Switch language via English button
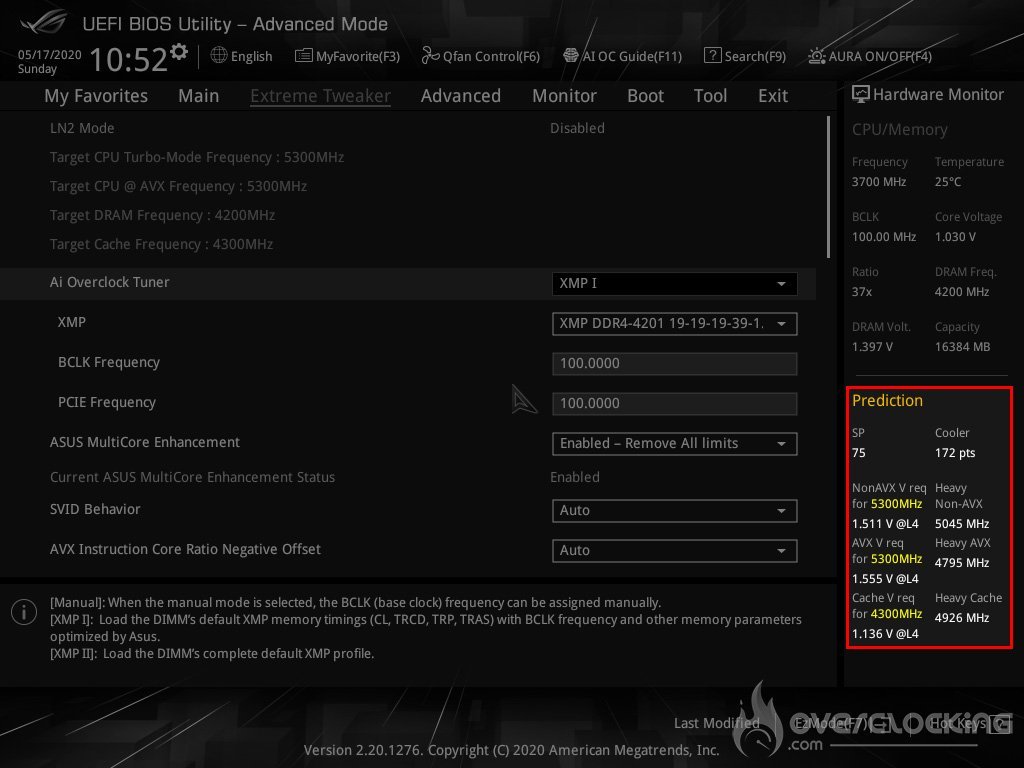The image size is (1024, 768). coord(251,56)
